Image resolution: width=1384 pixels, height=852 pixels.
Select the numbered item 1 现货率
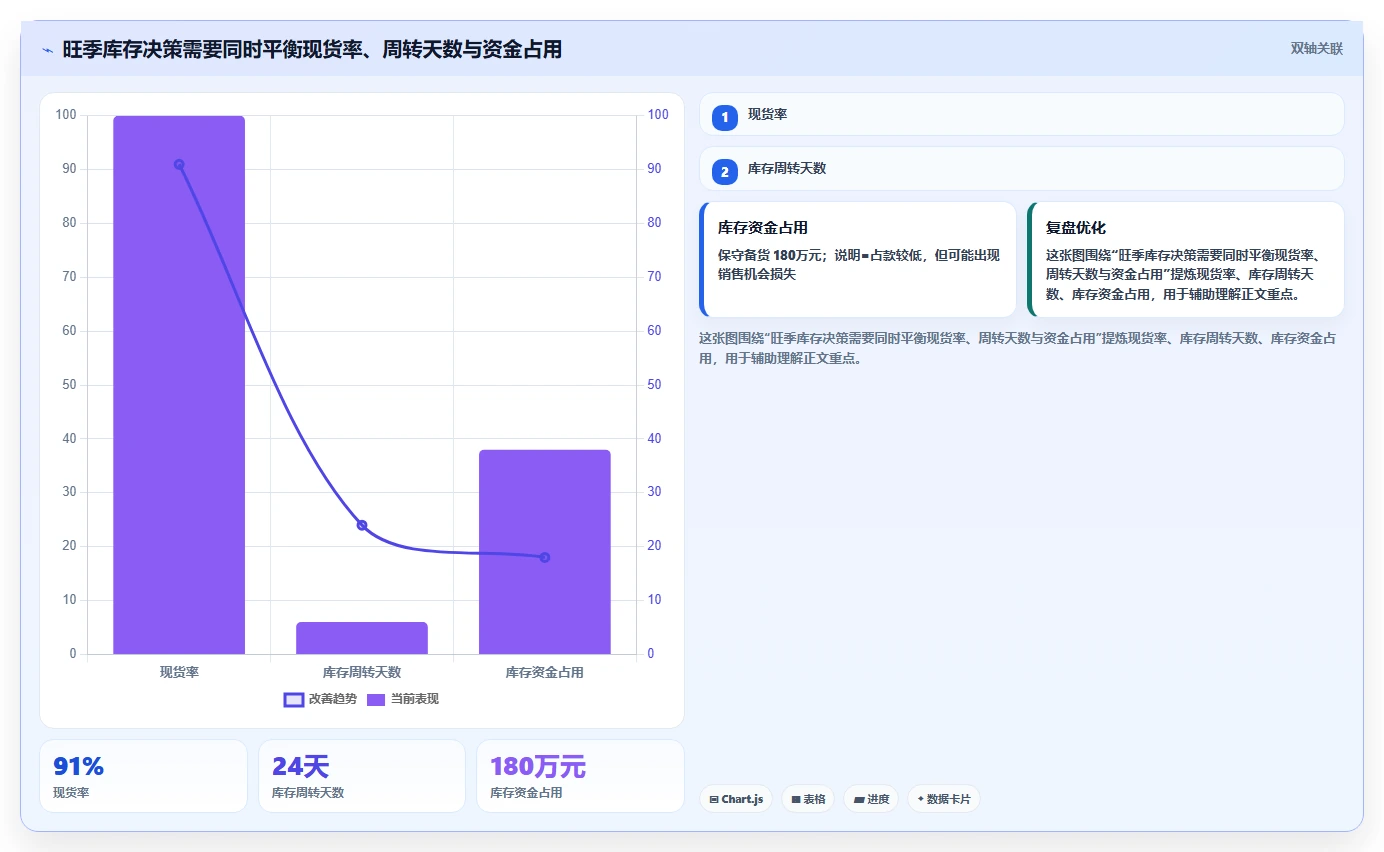(1021, 114)
